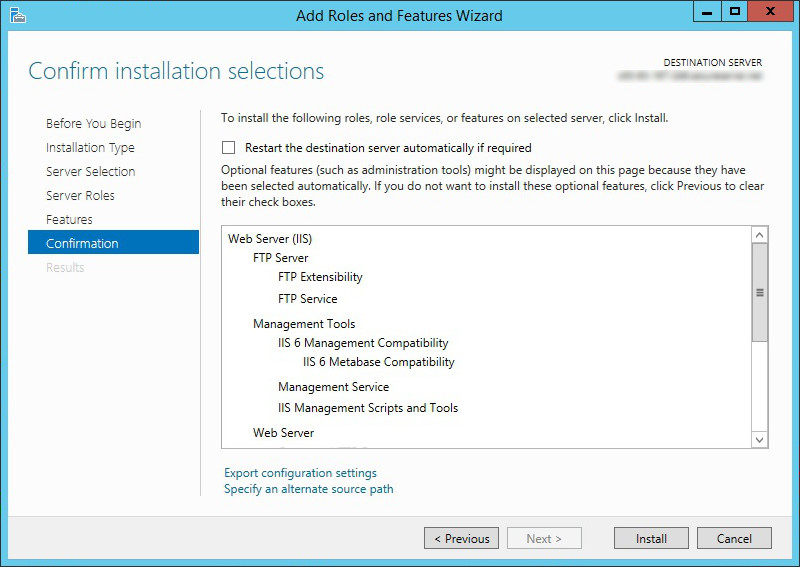Select IIS Management Scripts and Tools row

coord(368,408)
